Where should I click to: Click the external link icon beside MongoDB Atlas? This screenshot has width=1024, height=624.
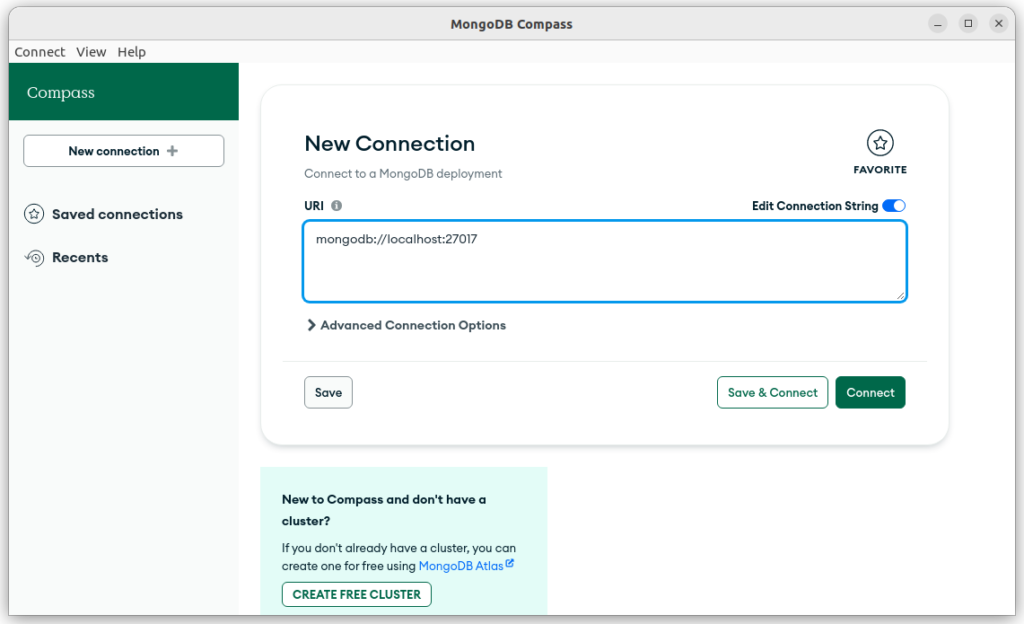coord(509,563)
